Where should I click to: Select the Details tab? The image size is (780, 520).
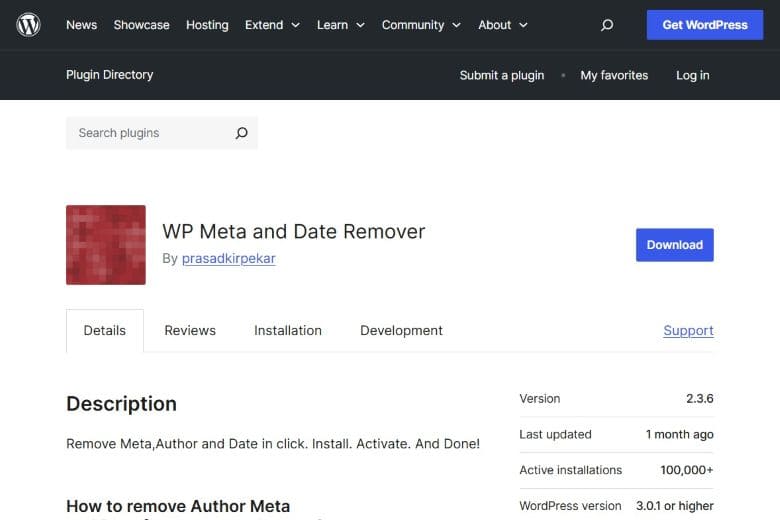tap(105, 330)
